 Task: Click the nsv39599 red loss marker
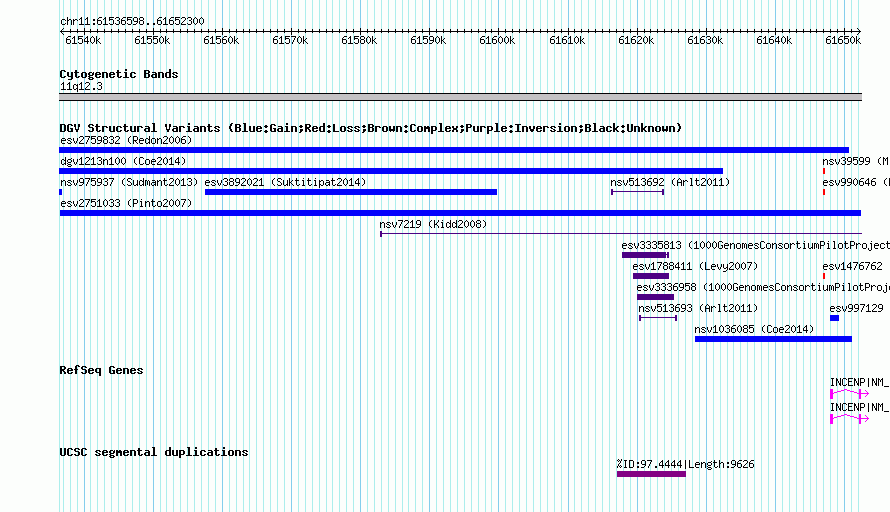click(824, 171)
